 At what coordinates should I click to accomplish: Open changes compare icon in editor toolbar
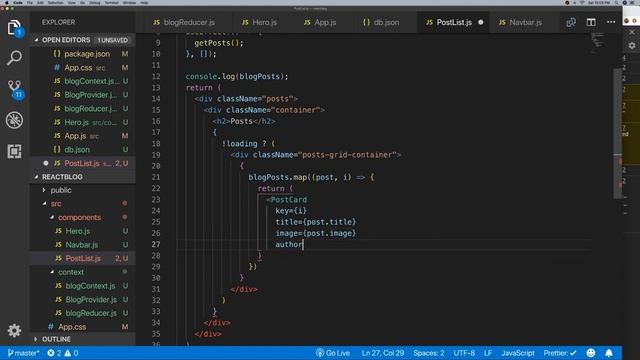point(571,22)
